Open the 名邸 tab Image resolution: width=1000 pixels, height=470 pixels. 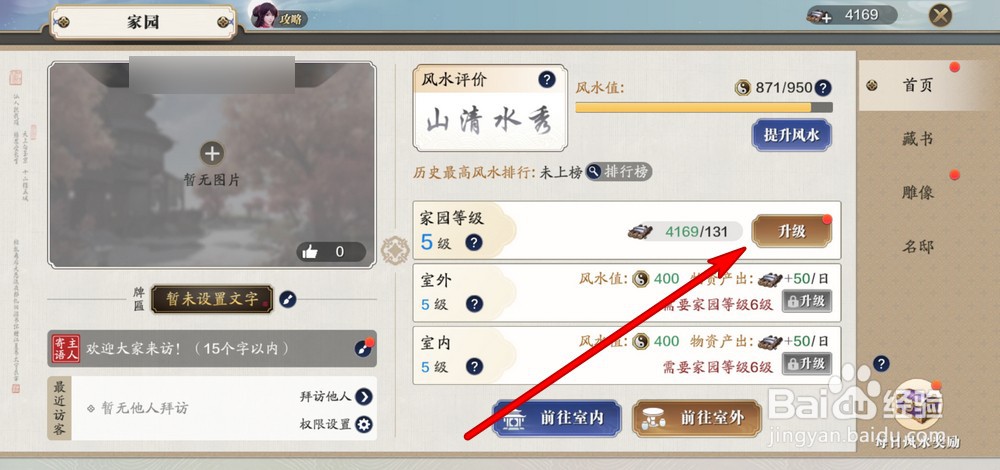(x=918, y=246)
